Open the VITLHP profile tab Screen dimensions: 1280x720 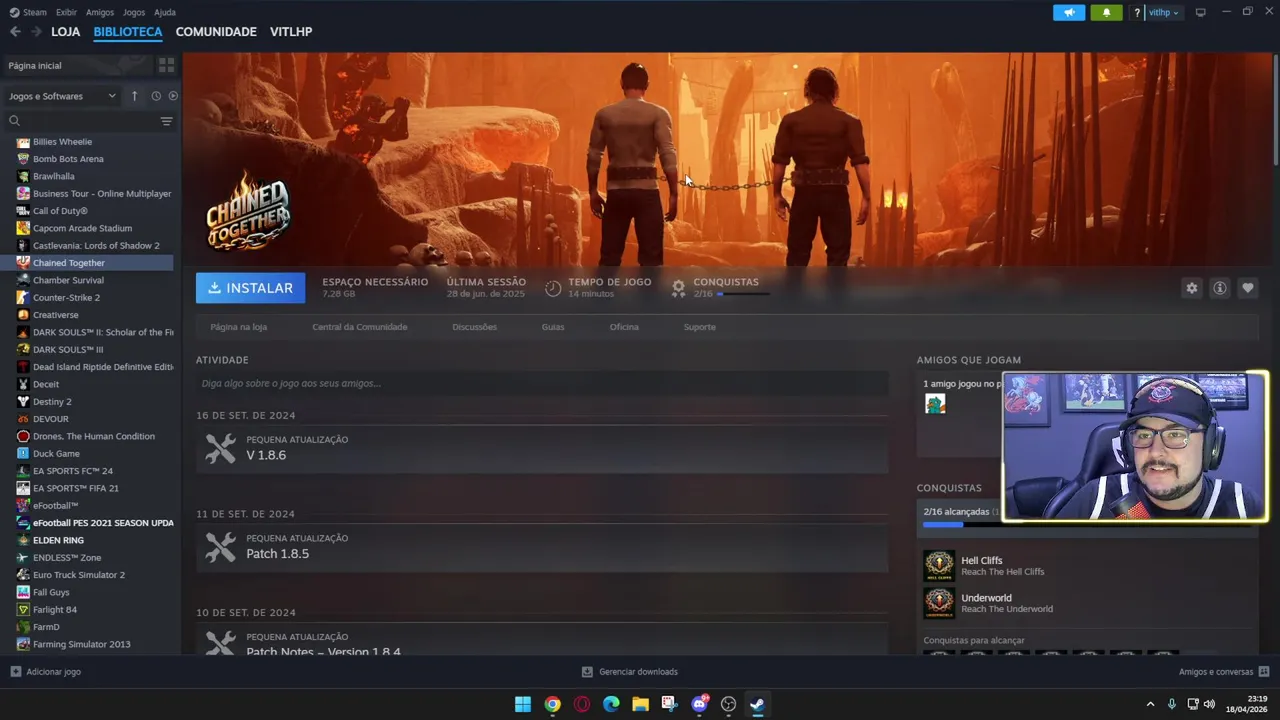pyautogui.click(x=291, y=32)
